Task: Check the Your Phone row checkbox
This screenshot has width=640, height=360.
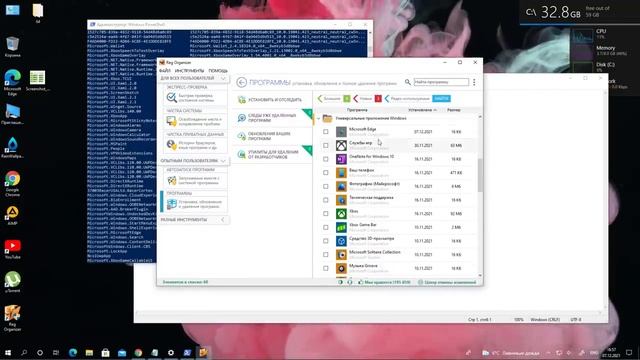Action: [325, 173]
